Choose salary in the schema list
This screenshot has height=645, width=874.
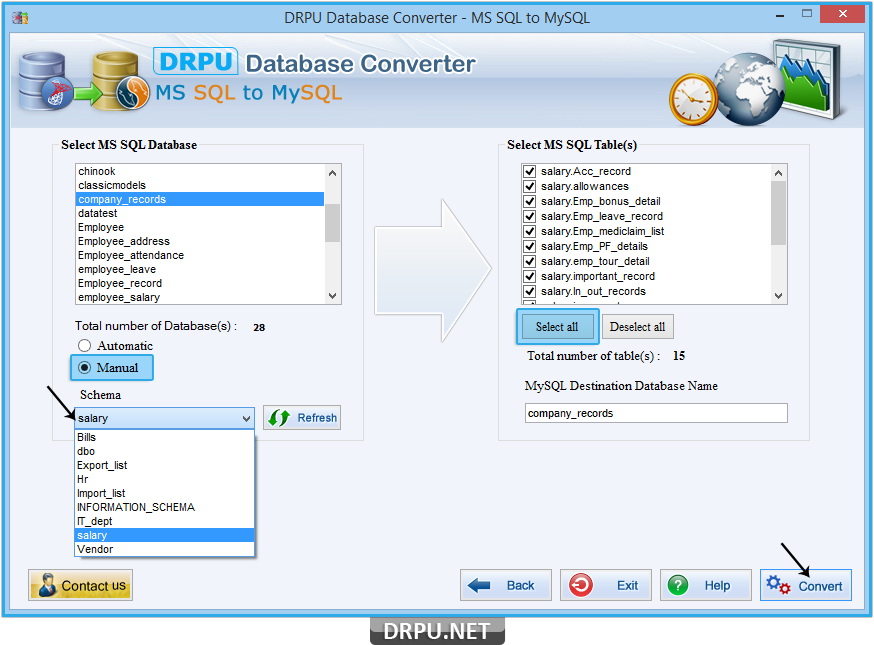click(x=164, y=535)
